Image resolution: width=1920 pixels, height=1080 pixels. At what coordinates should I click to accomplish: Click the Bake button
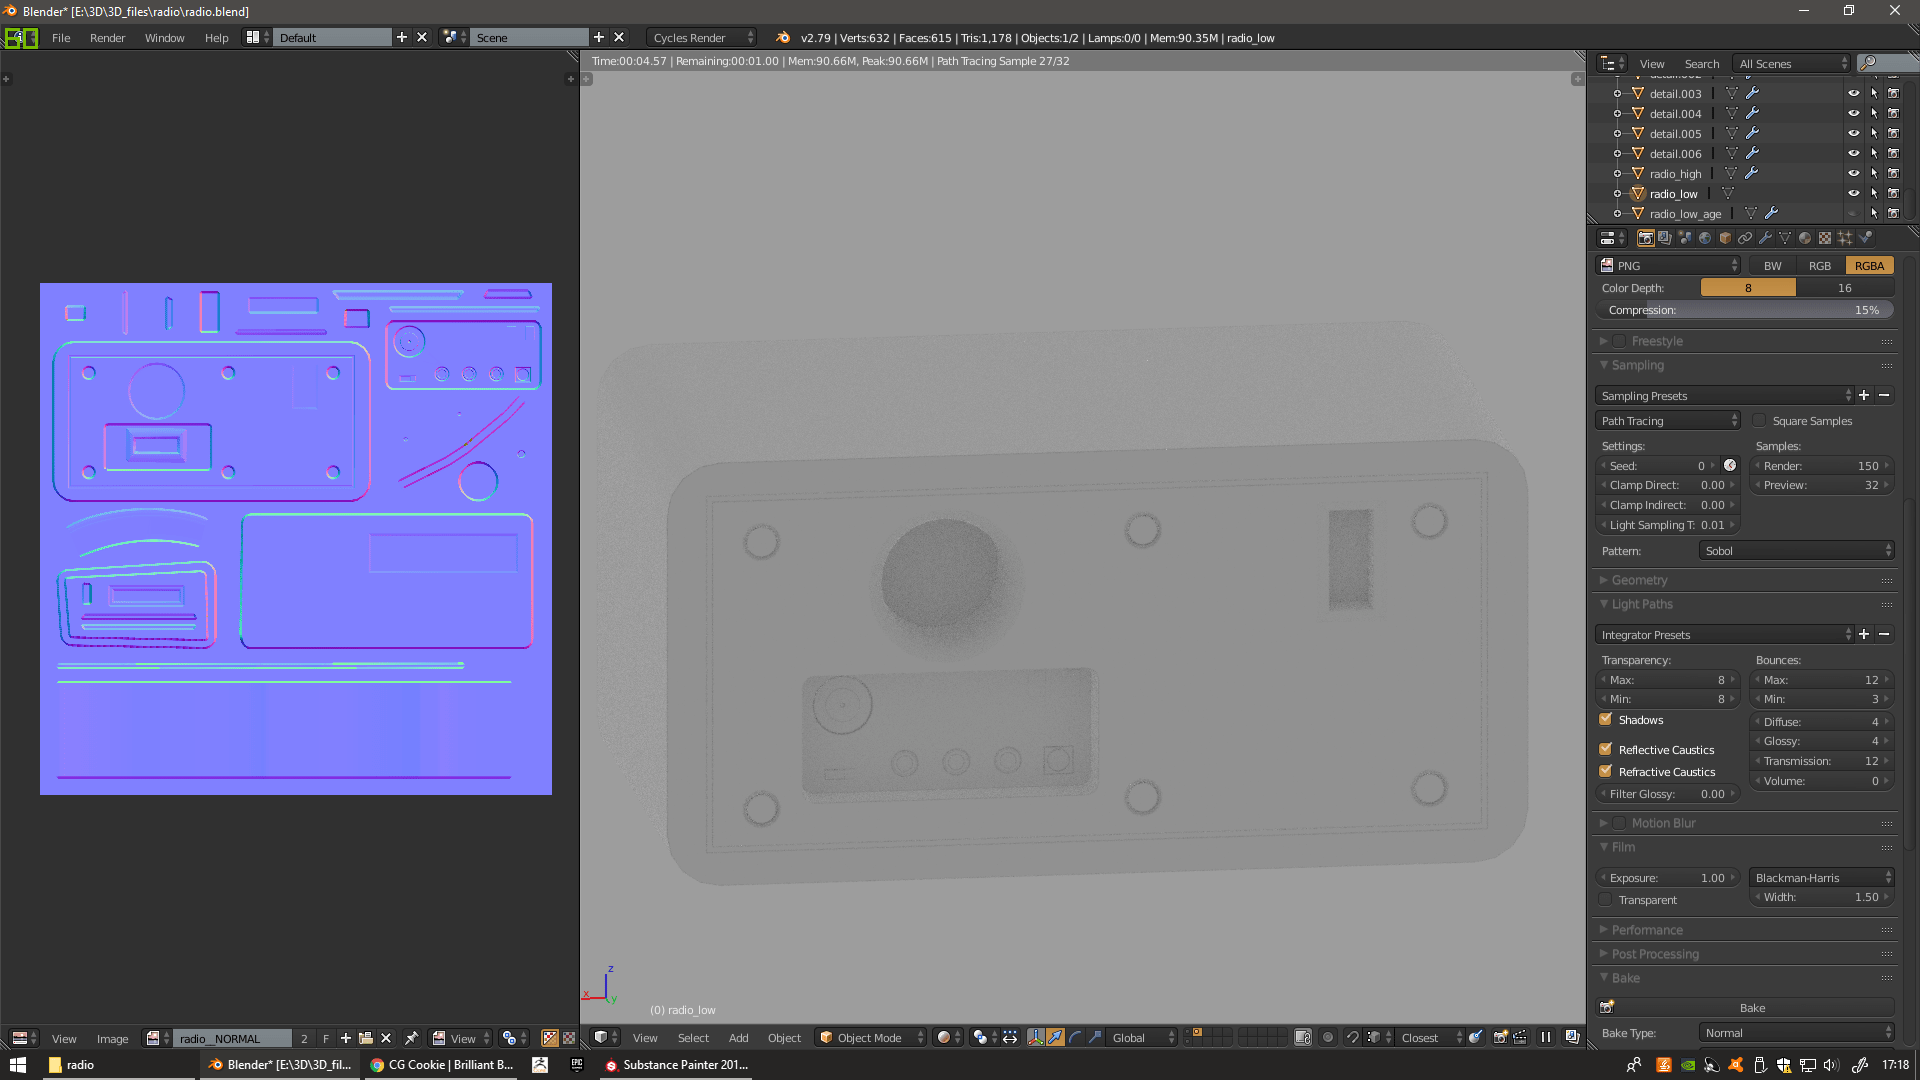1753,1008
